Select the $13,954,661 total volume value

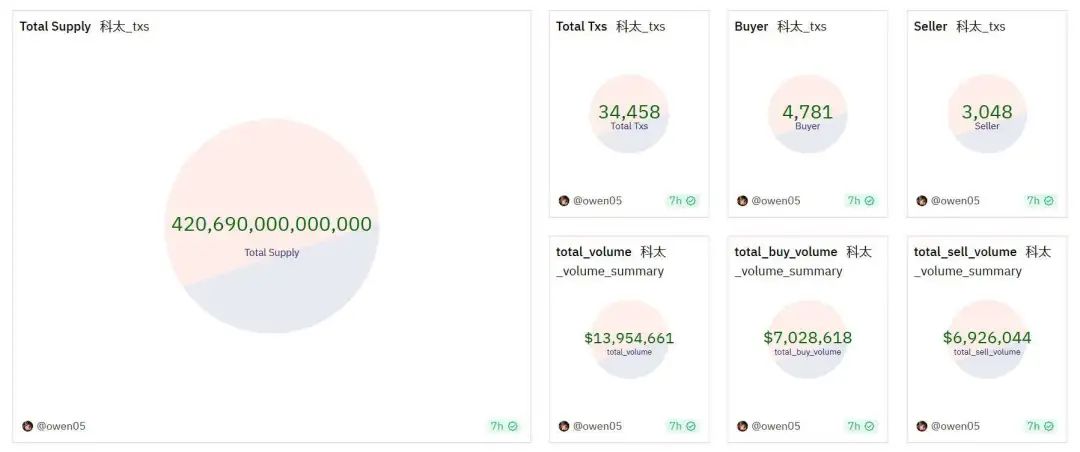tap(629, 338)
